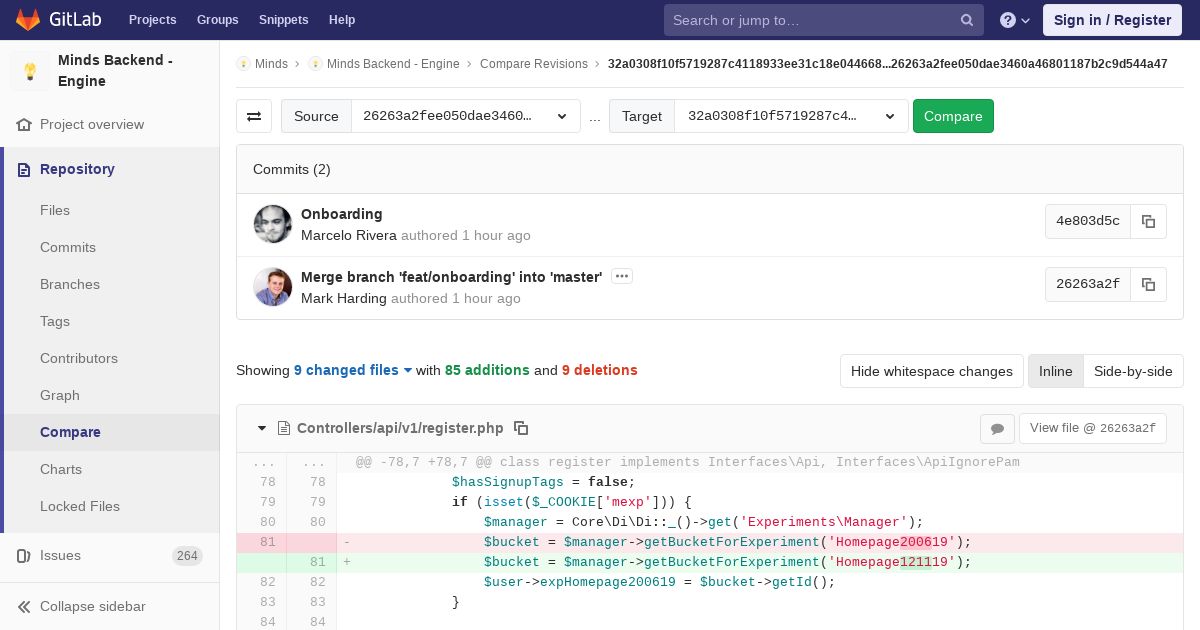
Task: Expand the 9 changed files list
Action: pos(353,370)
